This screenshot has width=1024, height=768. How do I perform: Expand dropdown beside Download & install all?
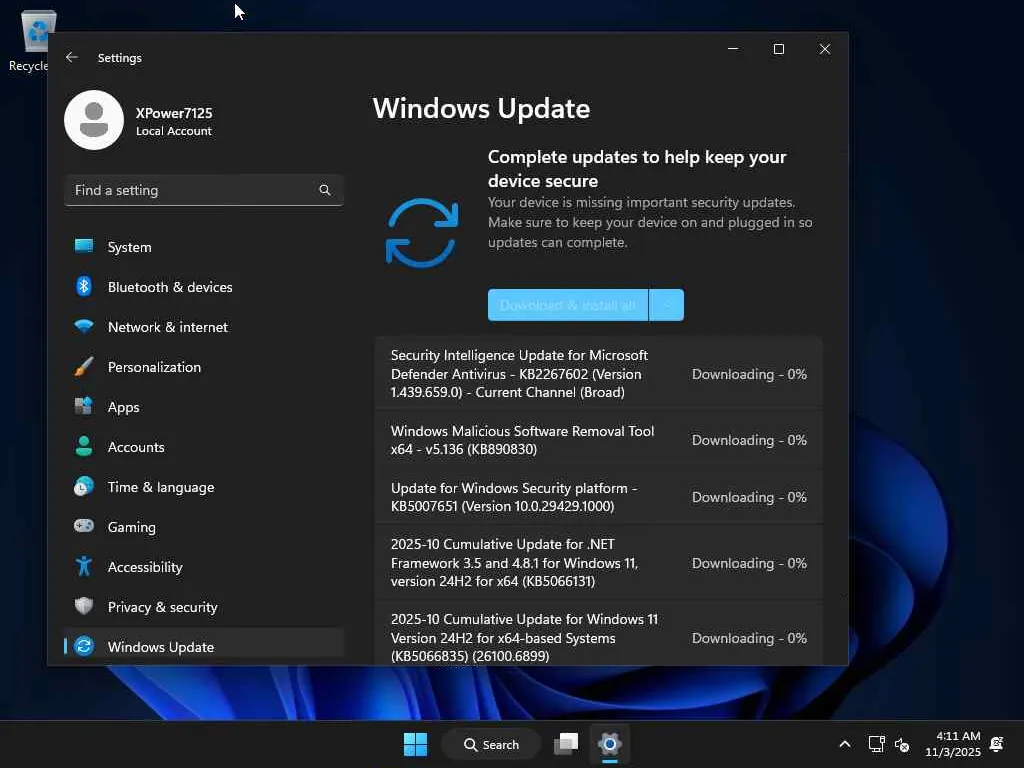click(x=667, y=305)
